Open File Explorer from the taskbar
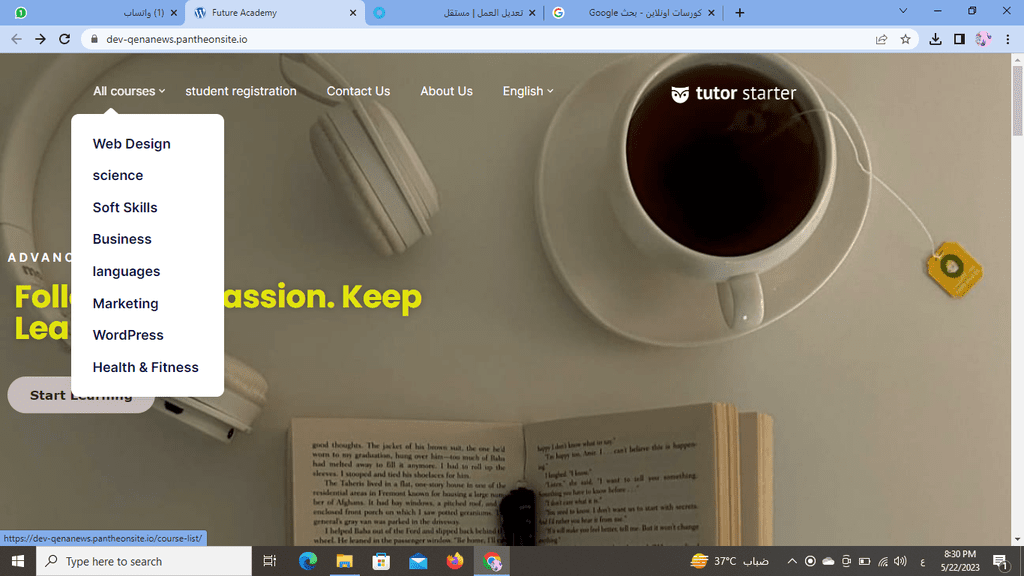The image size is (1024, 576). coord(344,561)
